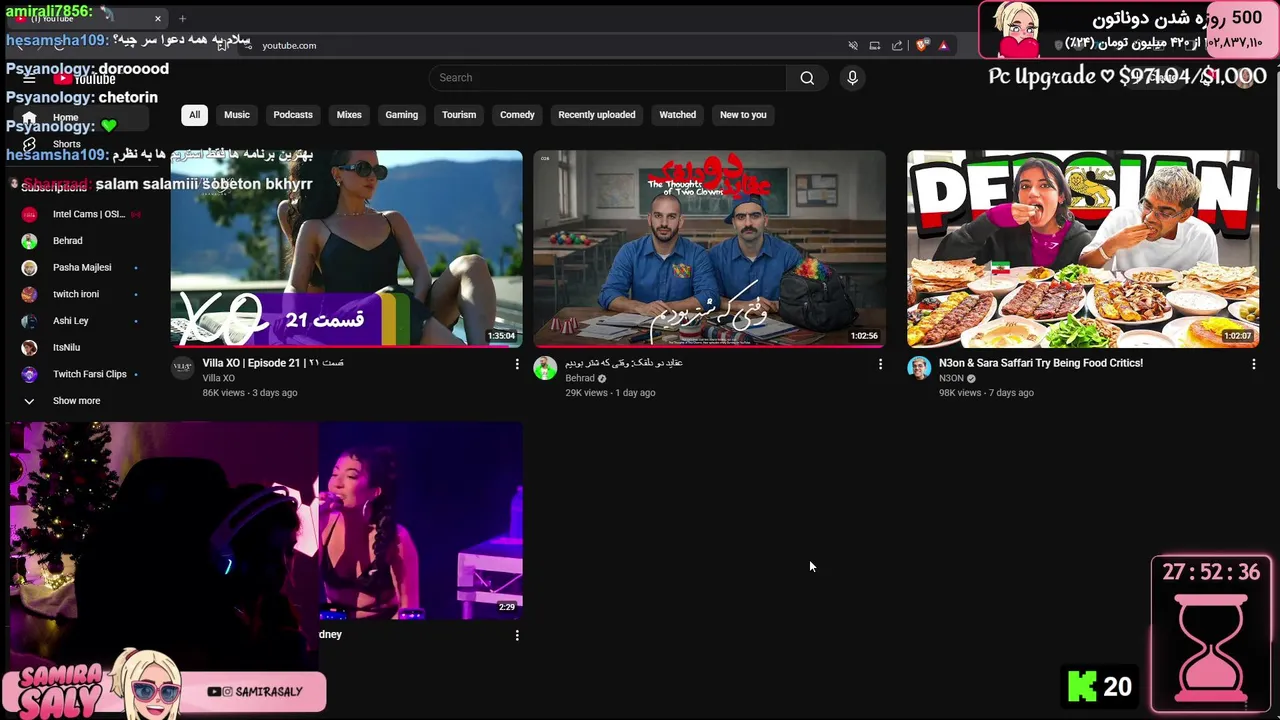Image resolution: width=1280 pixels, height=720 pixels.
Task: Open N3ON channel name under video
Action: tap(951, 378)
